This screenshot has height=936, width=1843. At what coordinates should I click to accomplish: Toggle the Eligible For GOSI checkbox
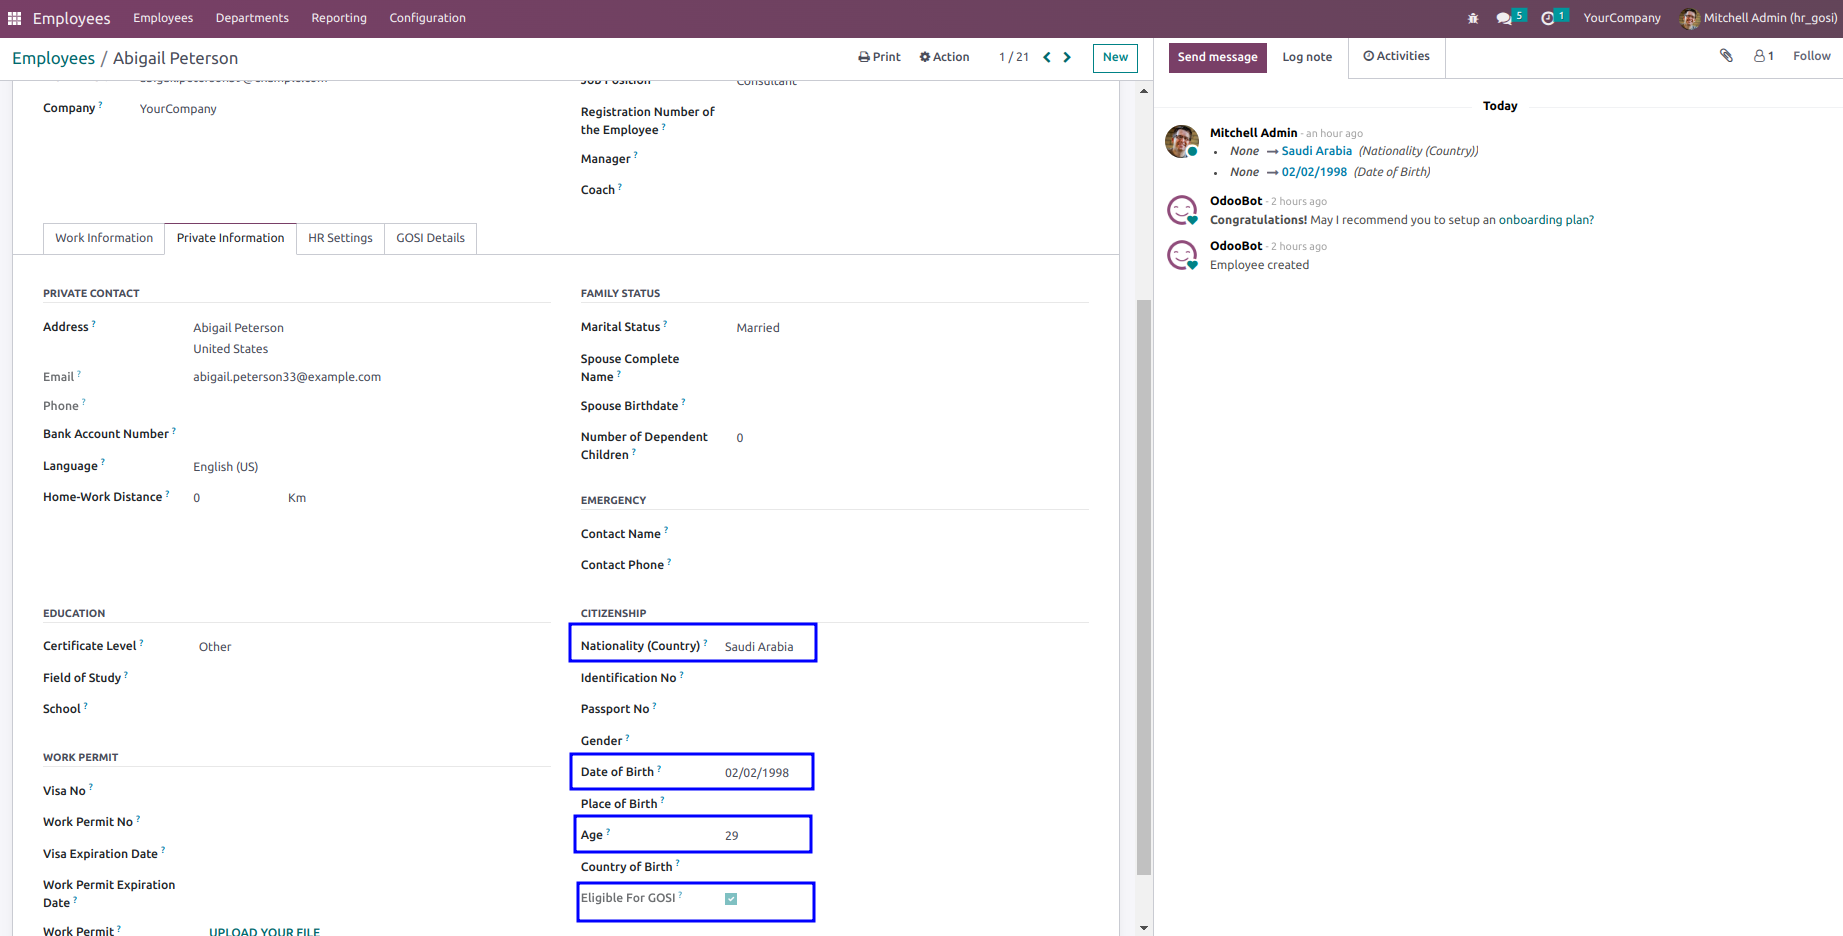[731, 899]
